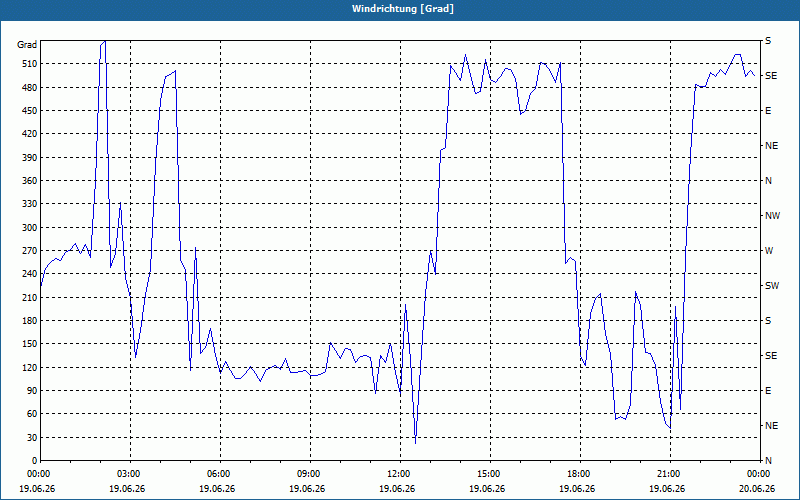Select the E compass label level with 450

(x=768, y=111)
